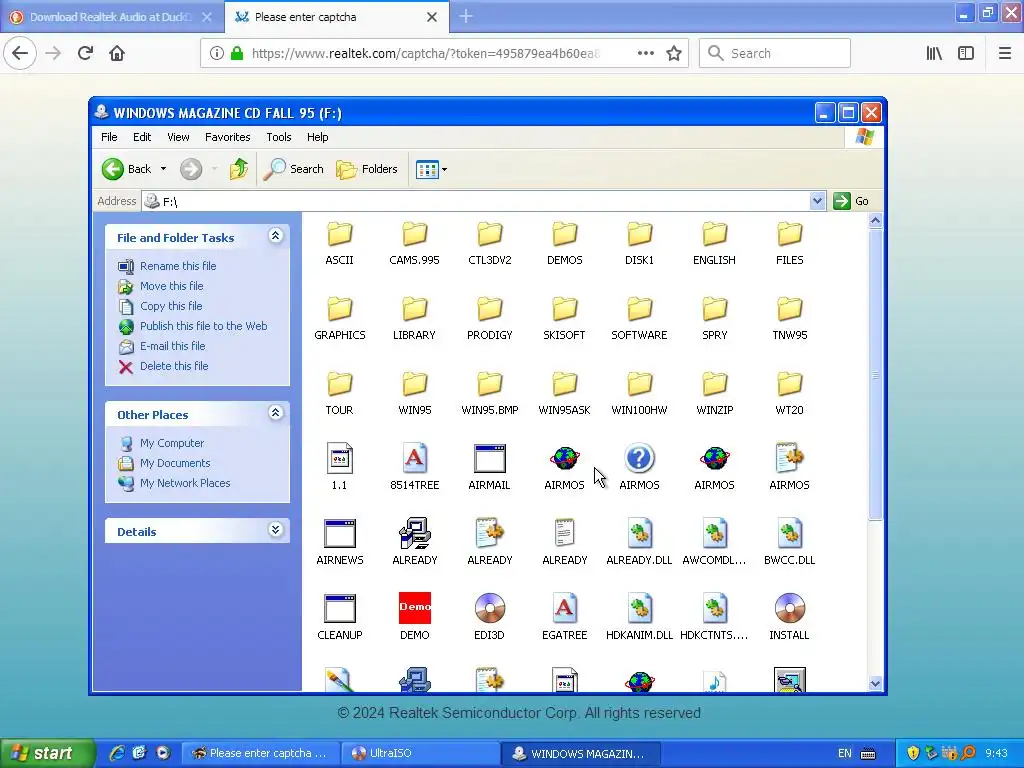Click E-mail this file link

pyautogui.click(x=172, y=346)
